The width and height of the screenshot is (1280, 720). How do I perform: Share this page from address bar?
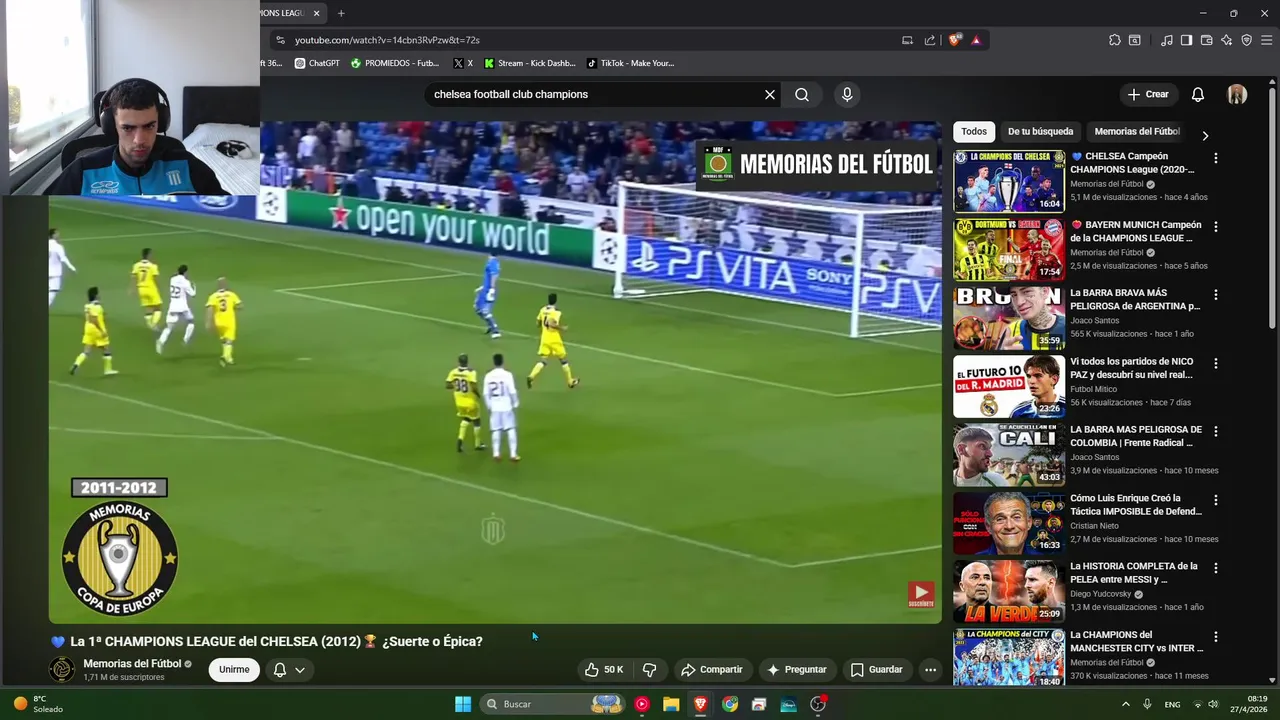click(x=930, y=40)
